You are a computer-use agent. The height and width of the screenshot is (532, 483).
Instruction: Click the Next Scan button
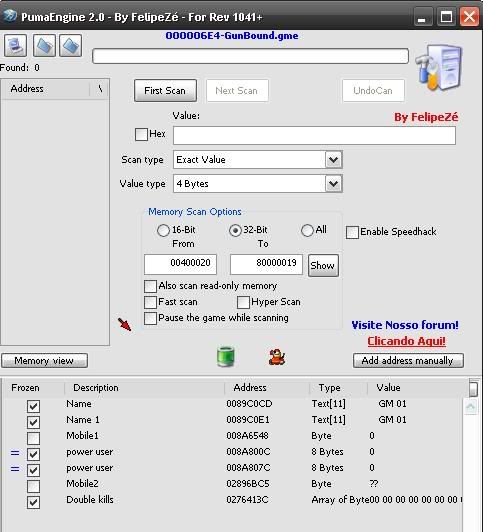237,91
